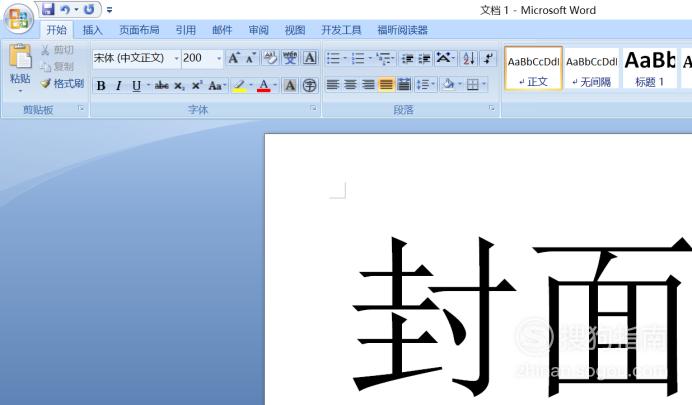Open the 引用 tab
The width and height of the screenshot is (692, 405).
point(185,30)
